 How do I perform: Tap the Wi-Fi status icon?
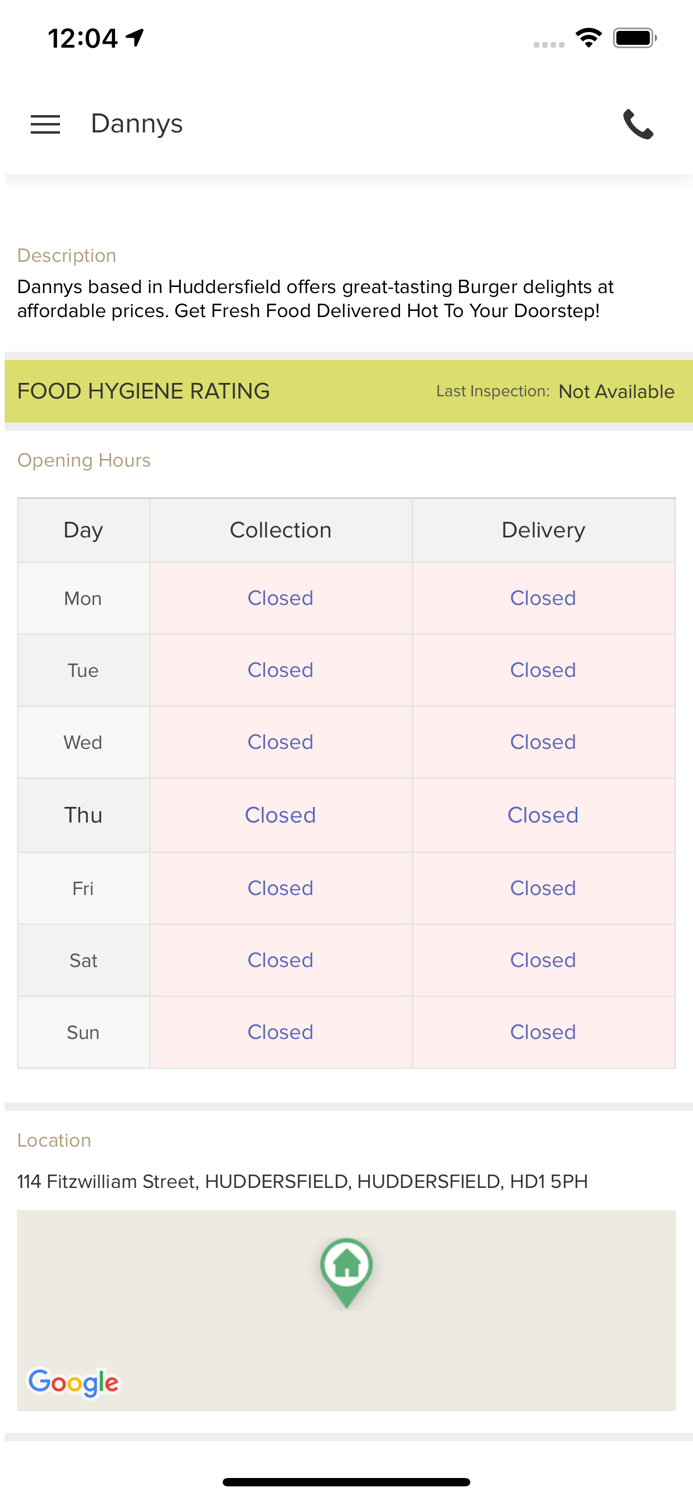pos(589,38)
